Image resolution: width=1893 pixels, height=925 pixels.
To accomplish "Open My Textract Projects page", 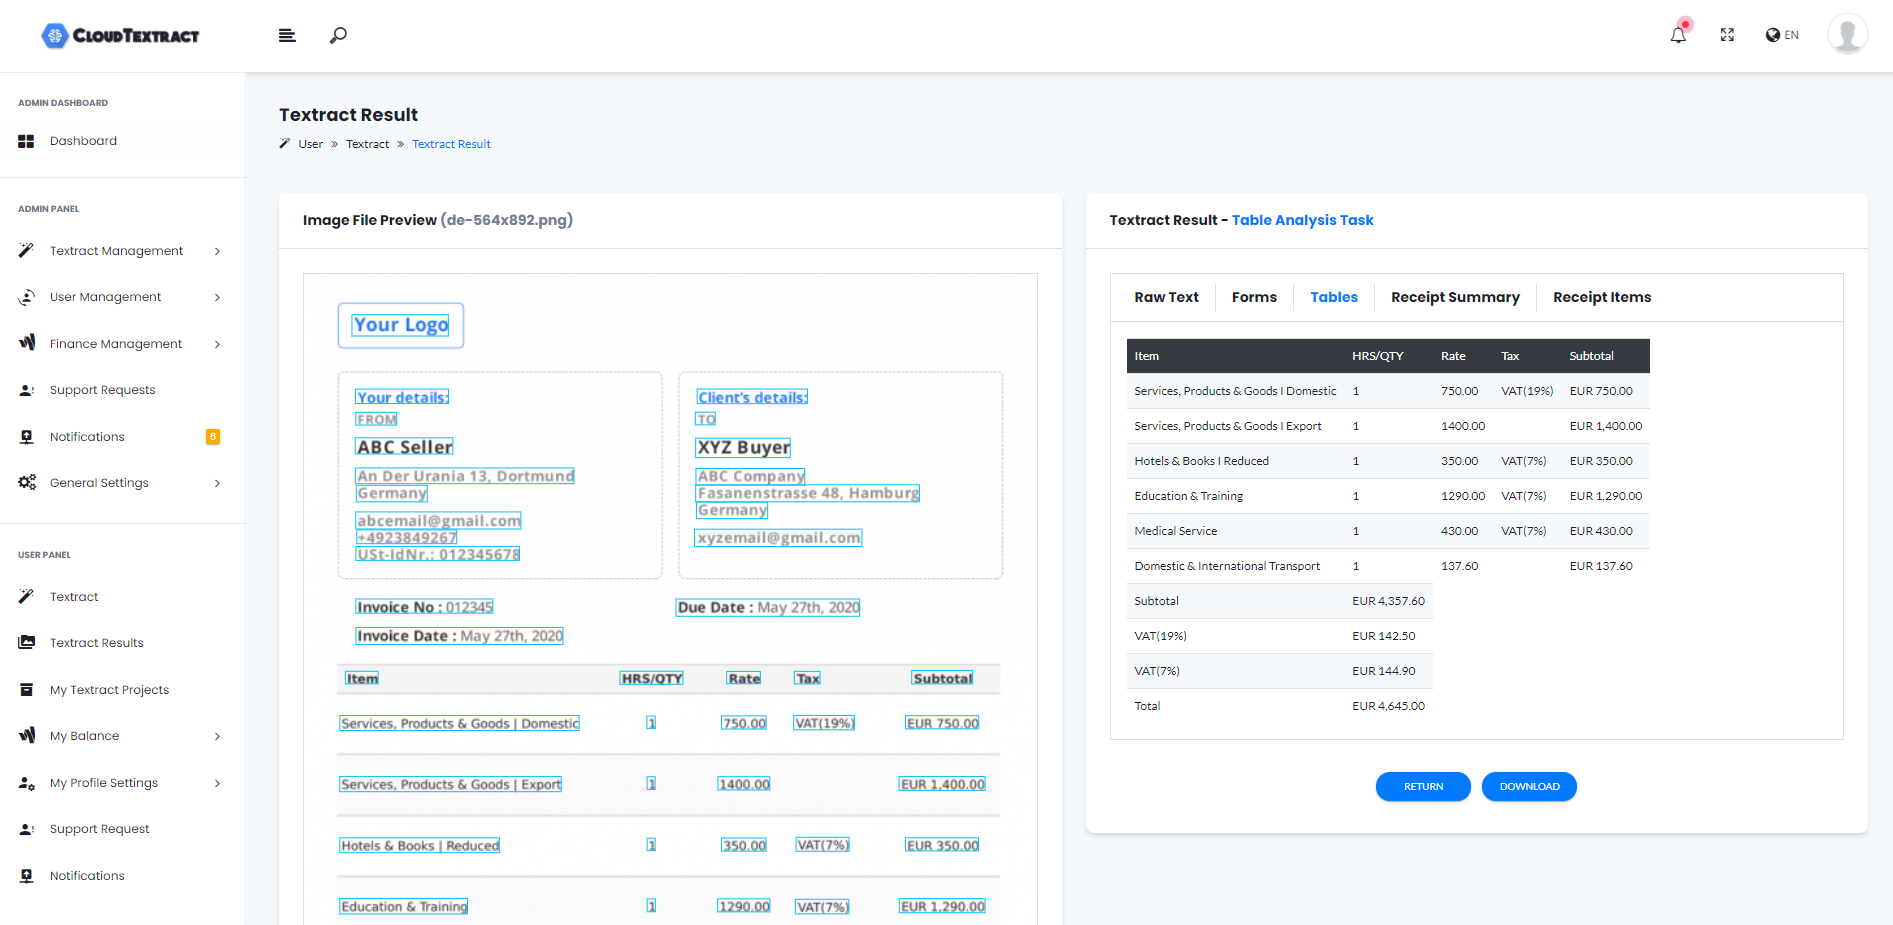I will tap(109, 690).
